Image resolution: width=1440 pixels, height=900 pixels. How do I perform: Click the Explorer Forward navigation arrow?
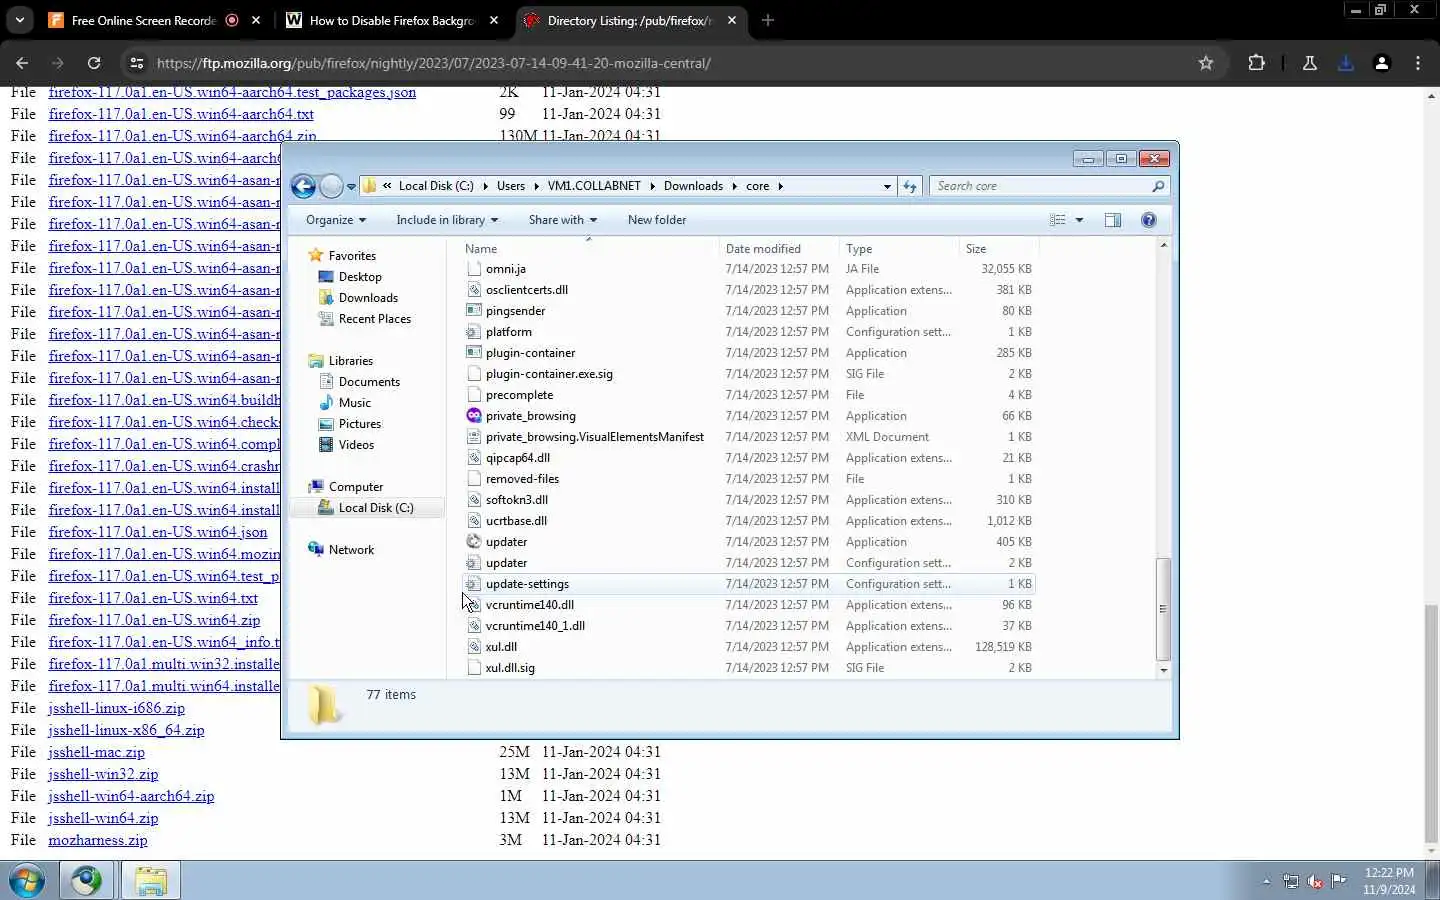pos(331,186)
